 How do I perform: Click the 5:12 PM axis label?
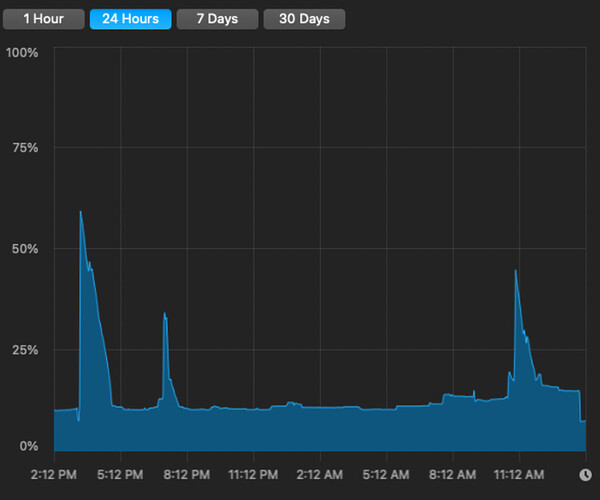click(x=120, y=475)
